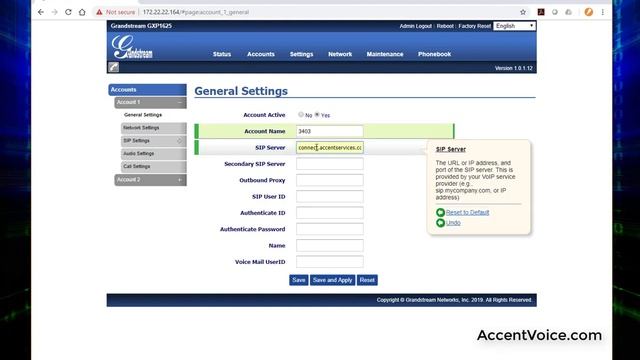Click the Admin Logout link
The width and height of the screenshot is (640, 360).
[415, 26]
